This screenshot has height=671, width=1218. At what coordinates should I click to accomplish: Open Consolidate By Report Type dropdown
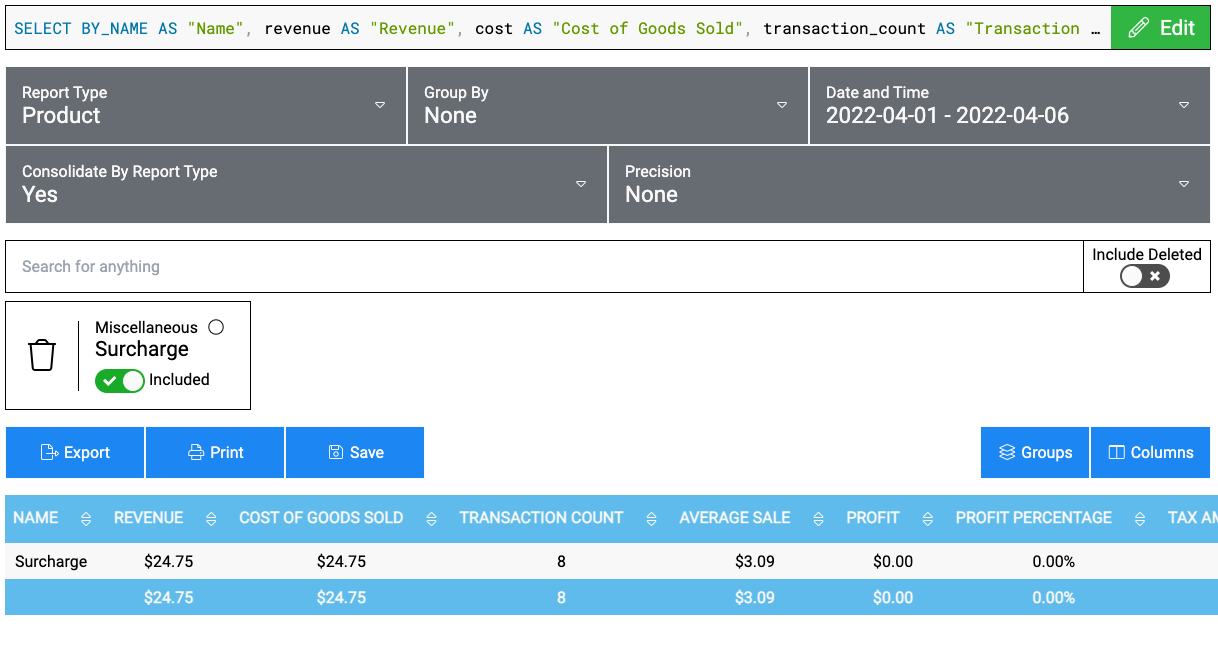[x=306, y=184]
